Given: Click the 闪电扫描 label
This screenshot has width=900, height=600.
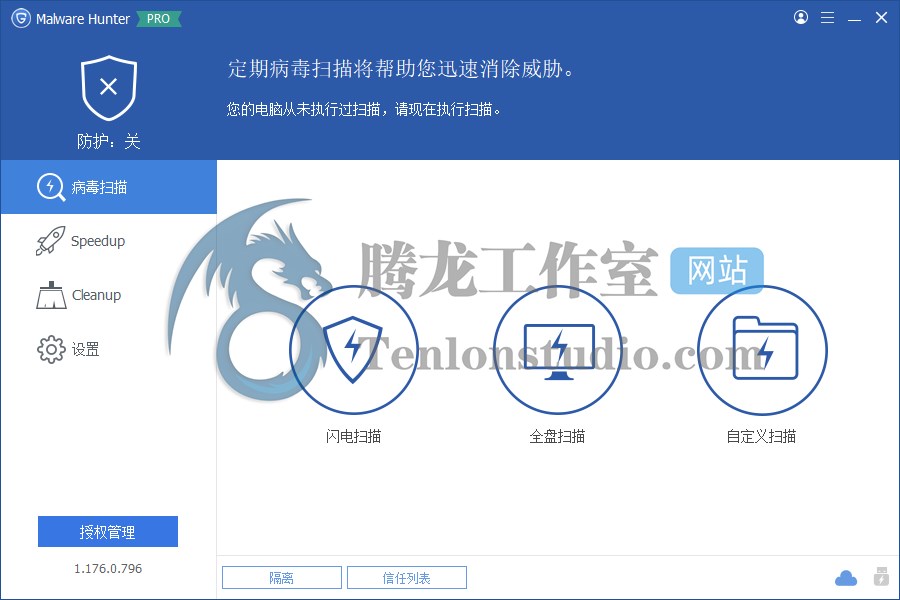Looking at the screenshot, I should (354, 436).
